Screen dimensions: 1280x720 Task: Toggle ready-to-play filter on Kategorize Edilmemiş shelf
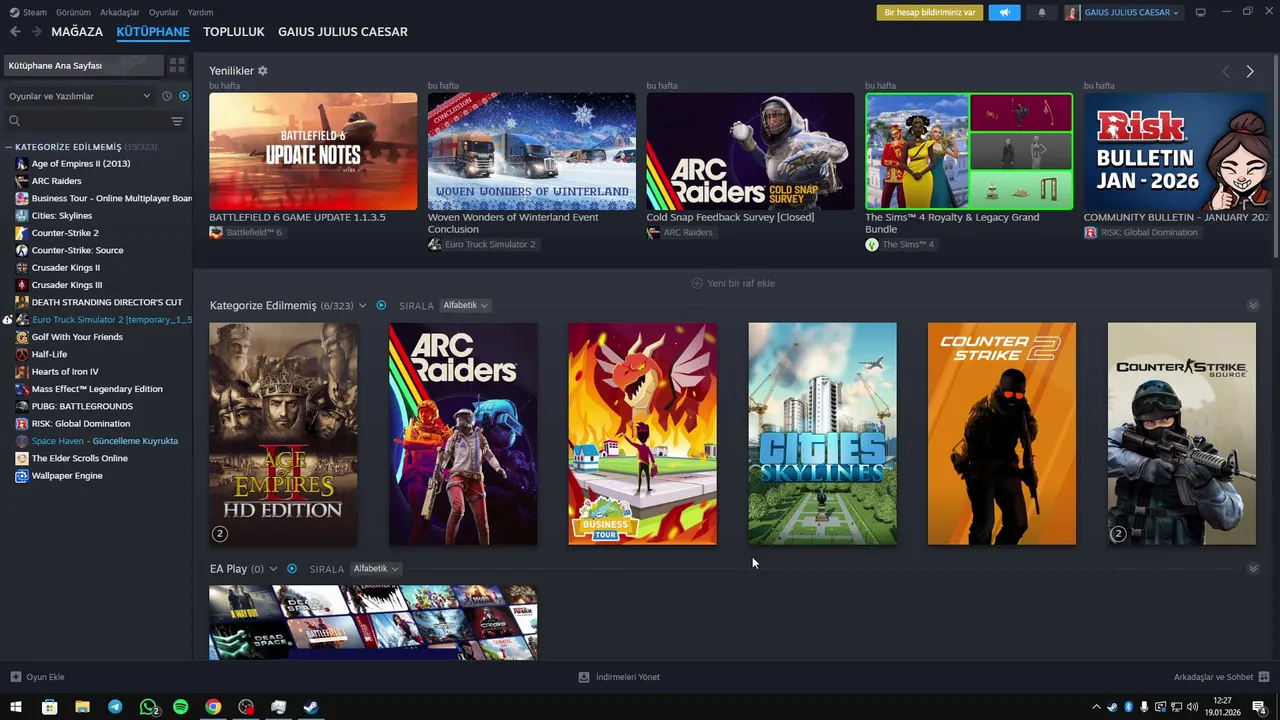[x=381, y=305]
